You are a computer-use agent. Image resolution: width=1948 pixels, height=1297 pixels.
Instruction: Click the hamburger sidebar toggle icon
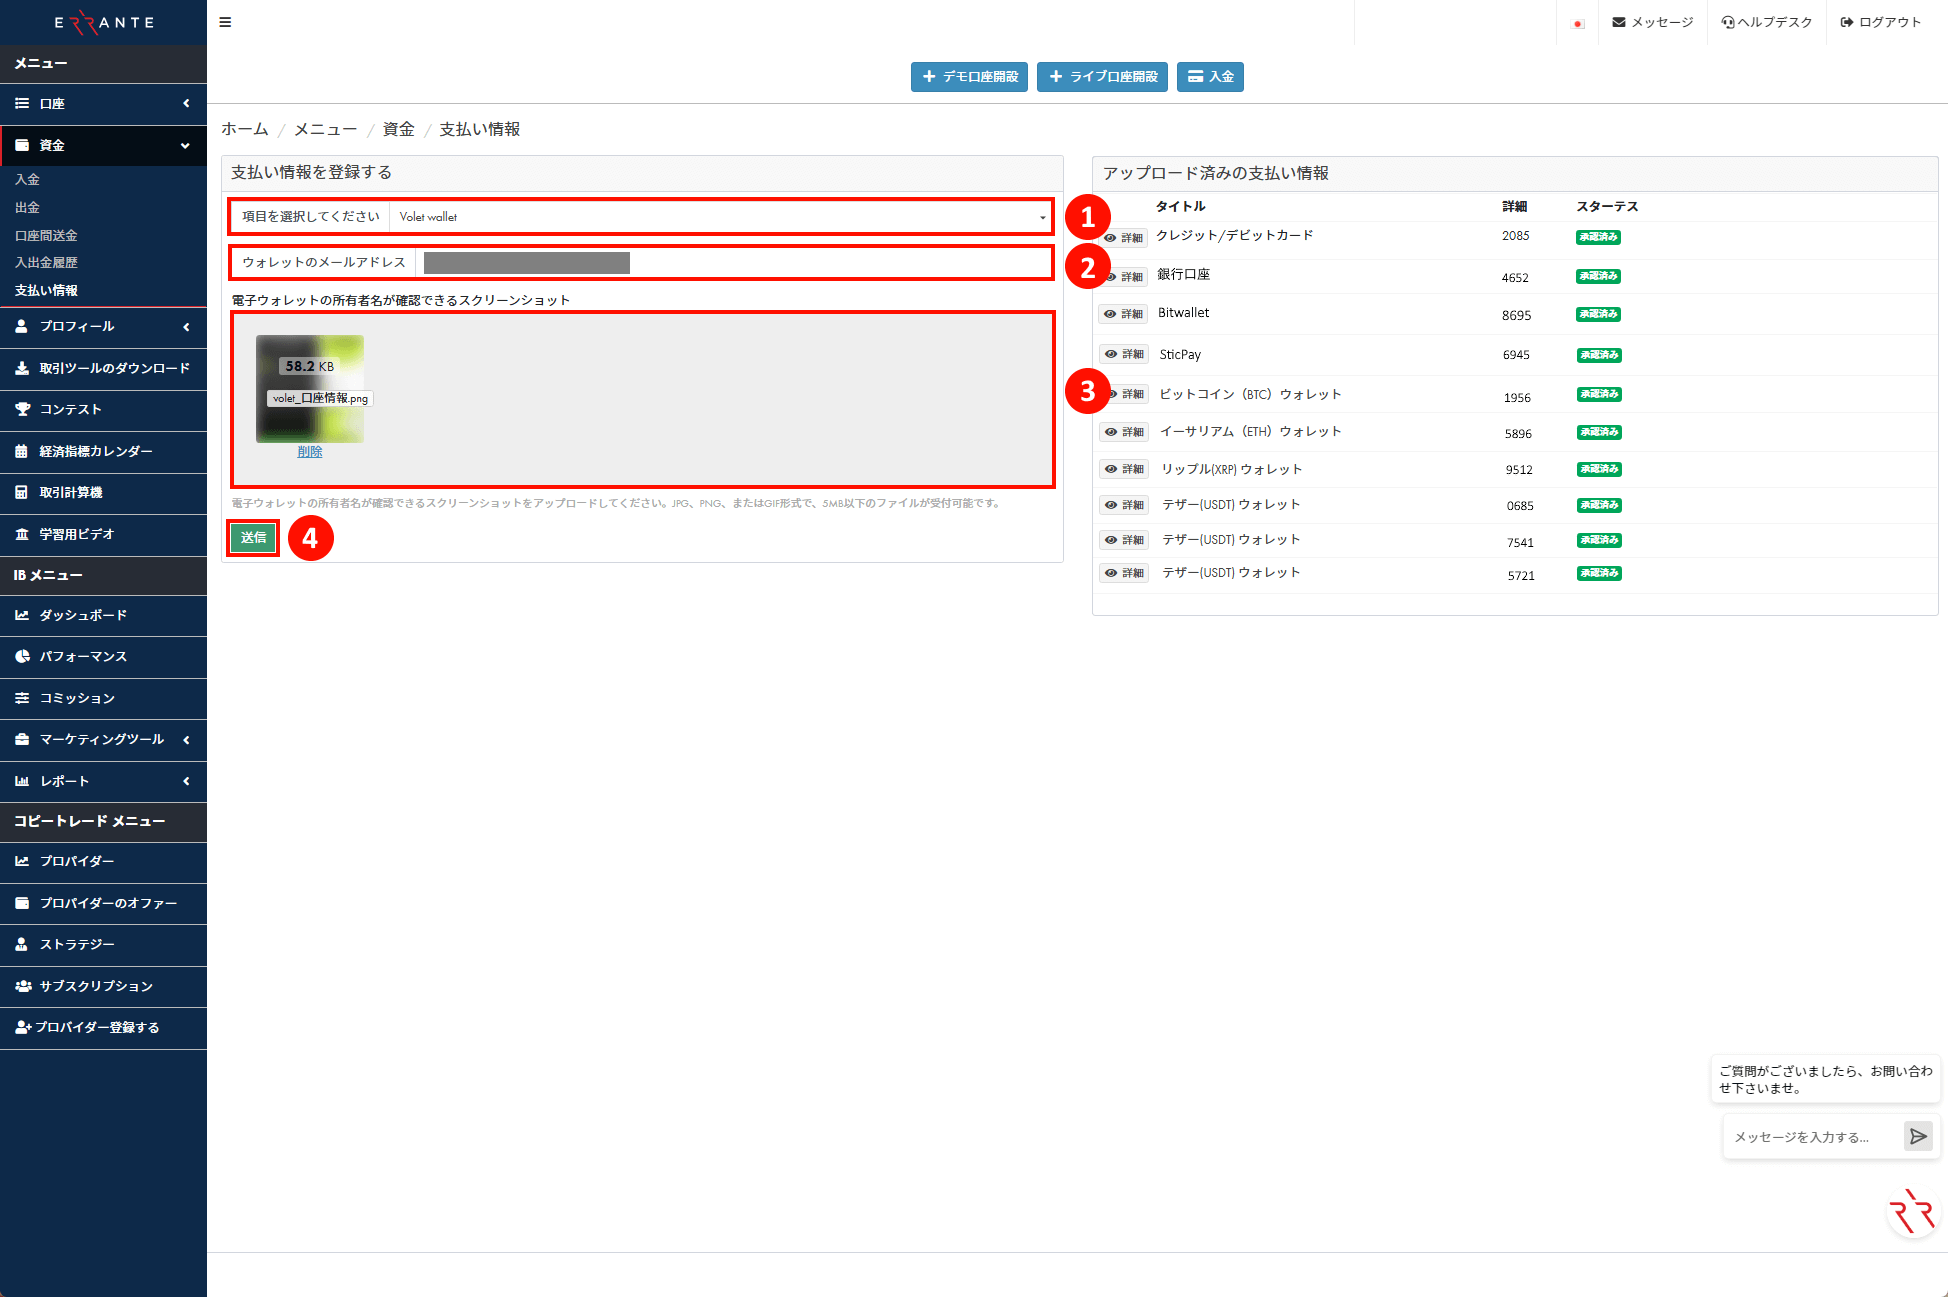[x=225, y=22]
